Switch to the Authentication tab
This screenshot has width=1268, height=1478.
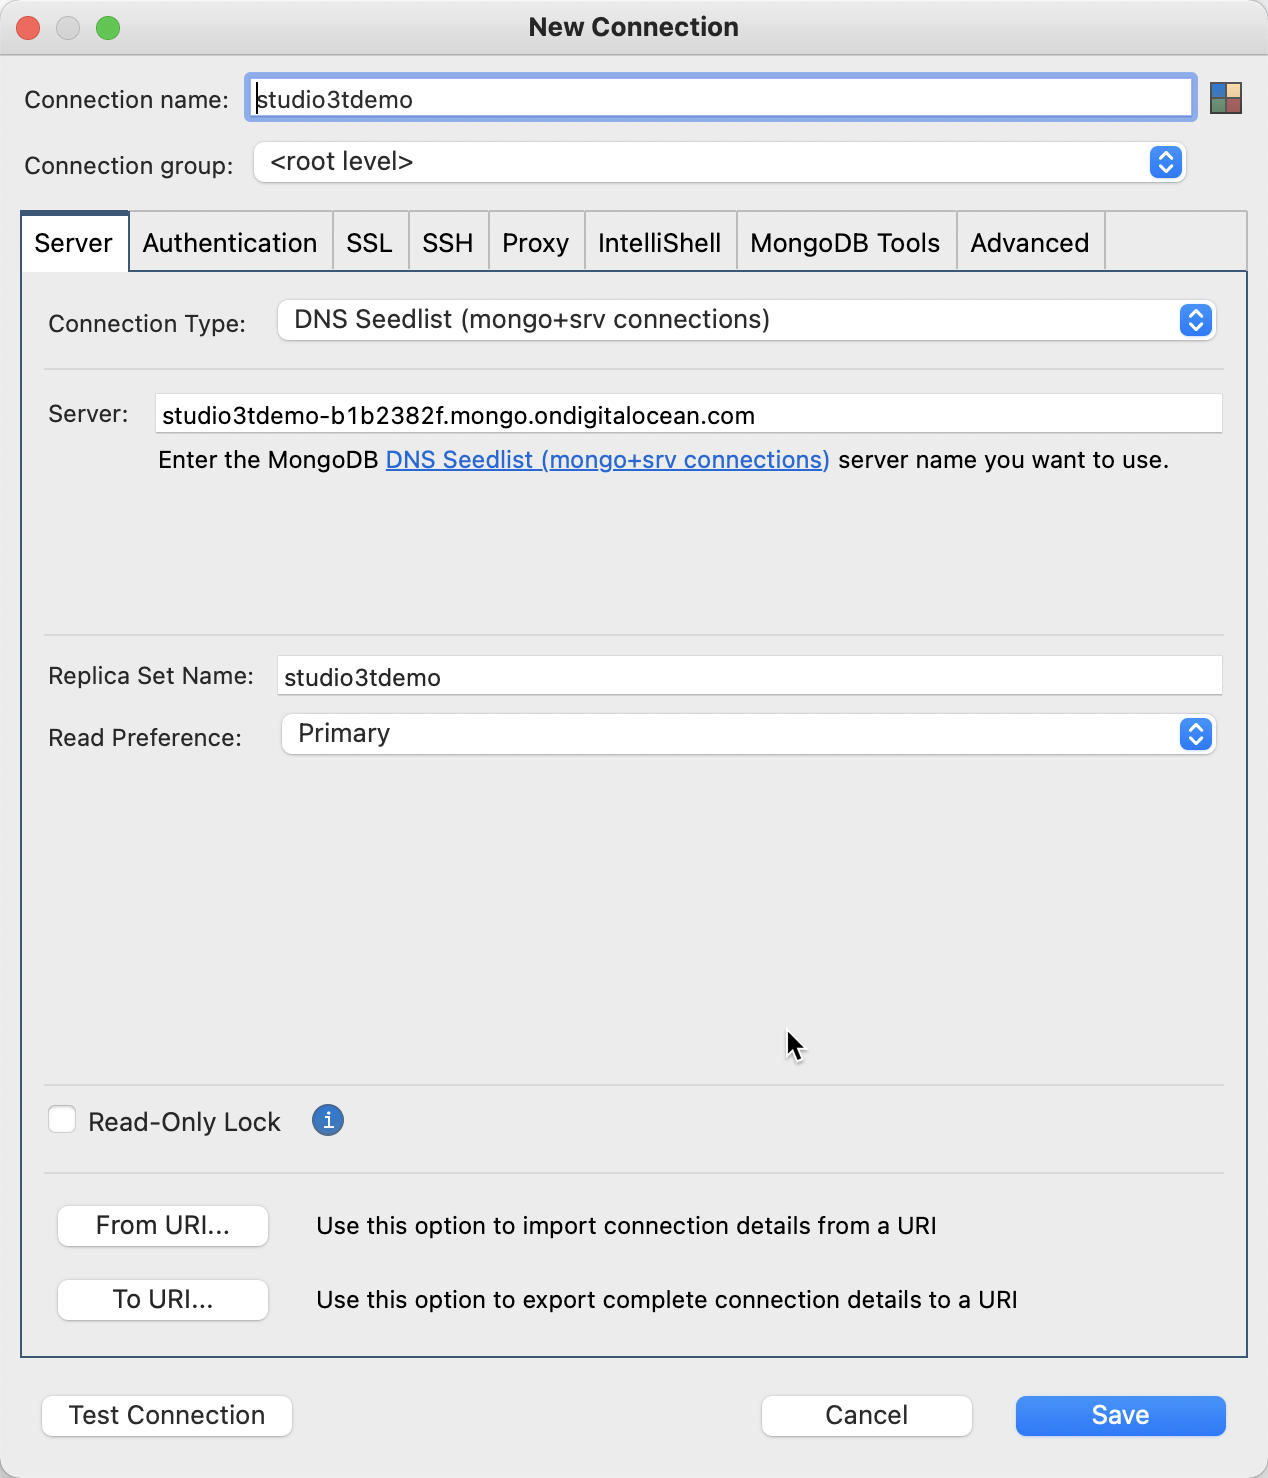click(229, 242)
